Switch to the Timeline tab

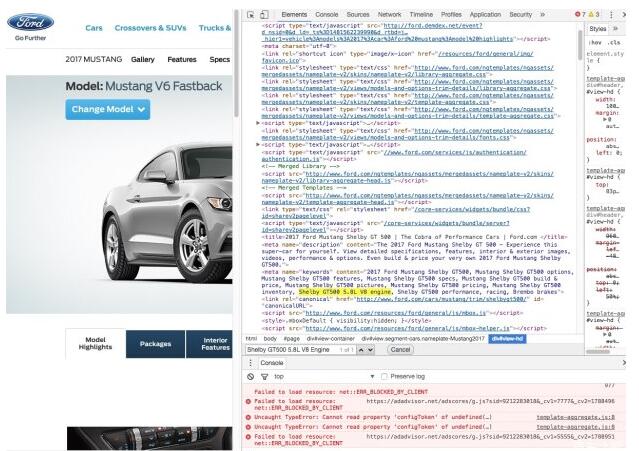421,14
